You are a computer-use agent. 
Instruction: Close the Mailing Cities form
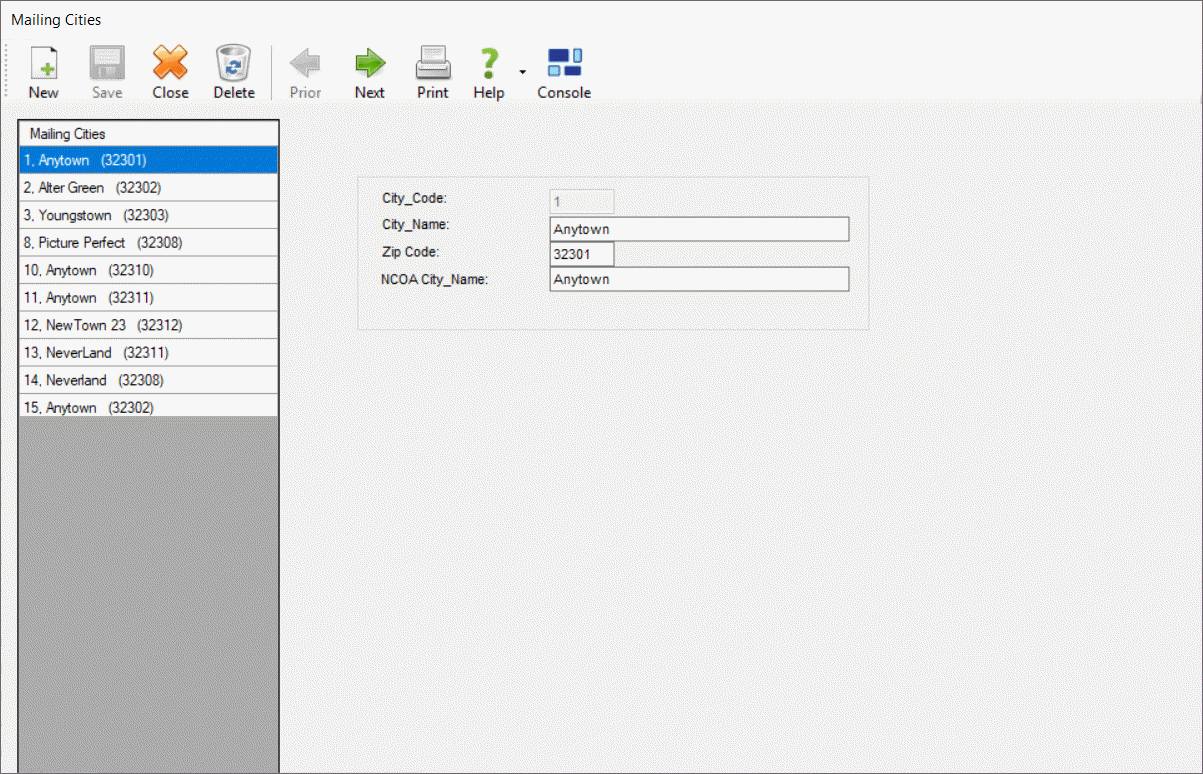pyautogui.click(x=170, y=73)
